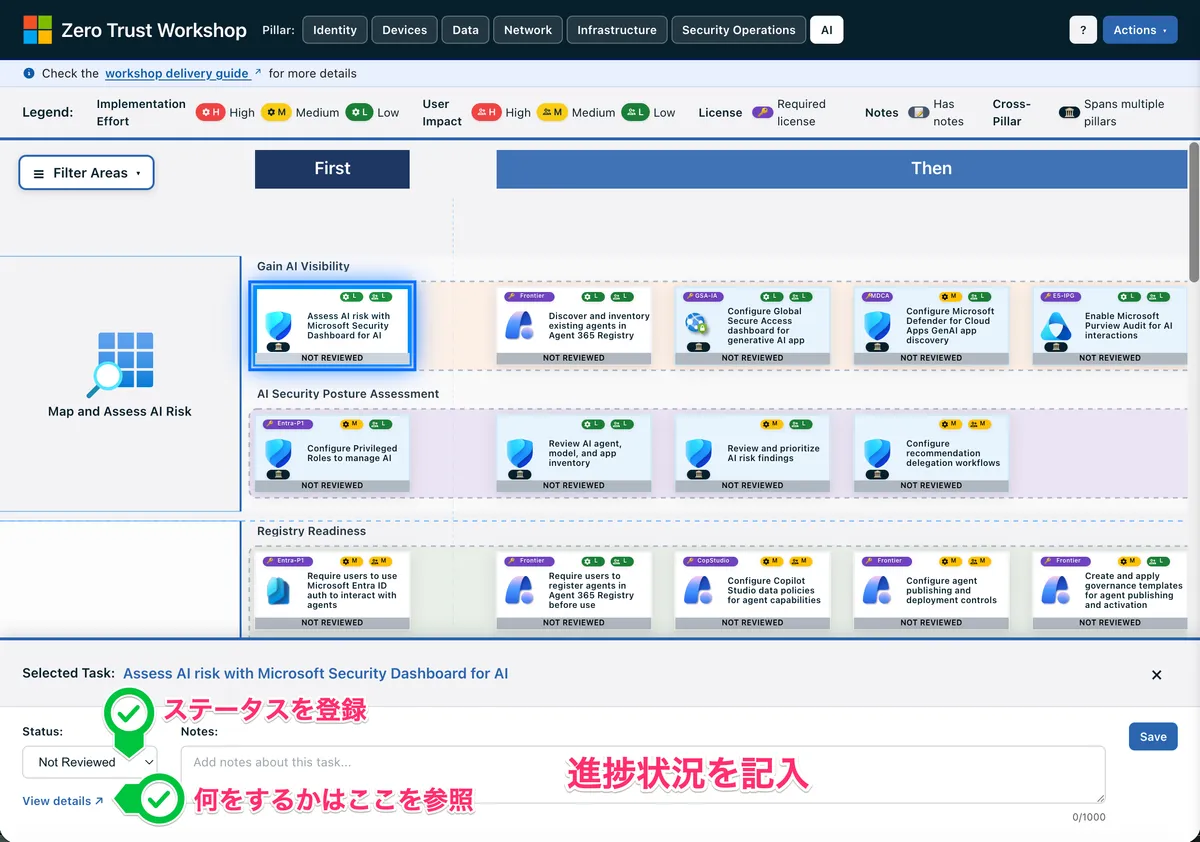Close the selected task panel
This screenshot has width=1200, height=842.
[x=1156, y=675]
